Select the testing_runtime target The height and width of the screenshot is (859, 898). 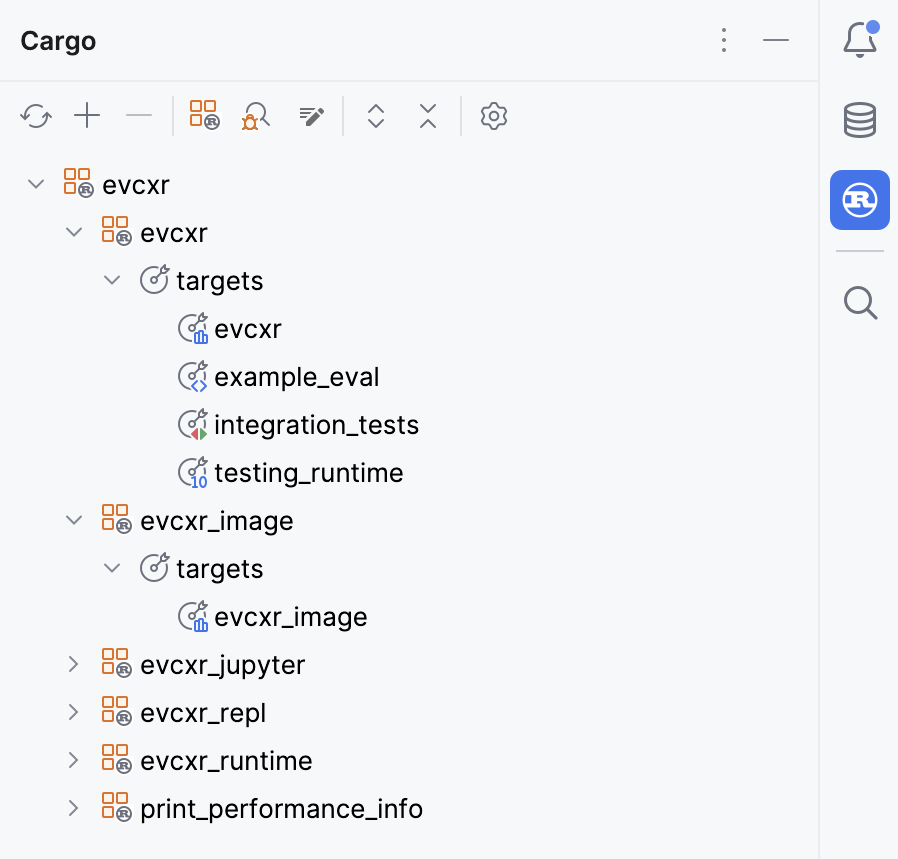pos(308,472)
